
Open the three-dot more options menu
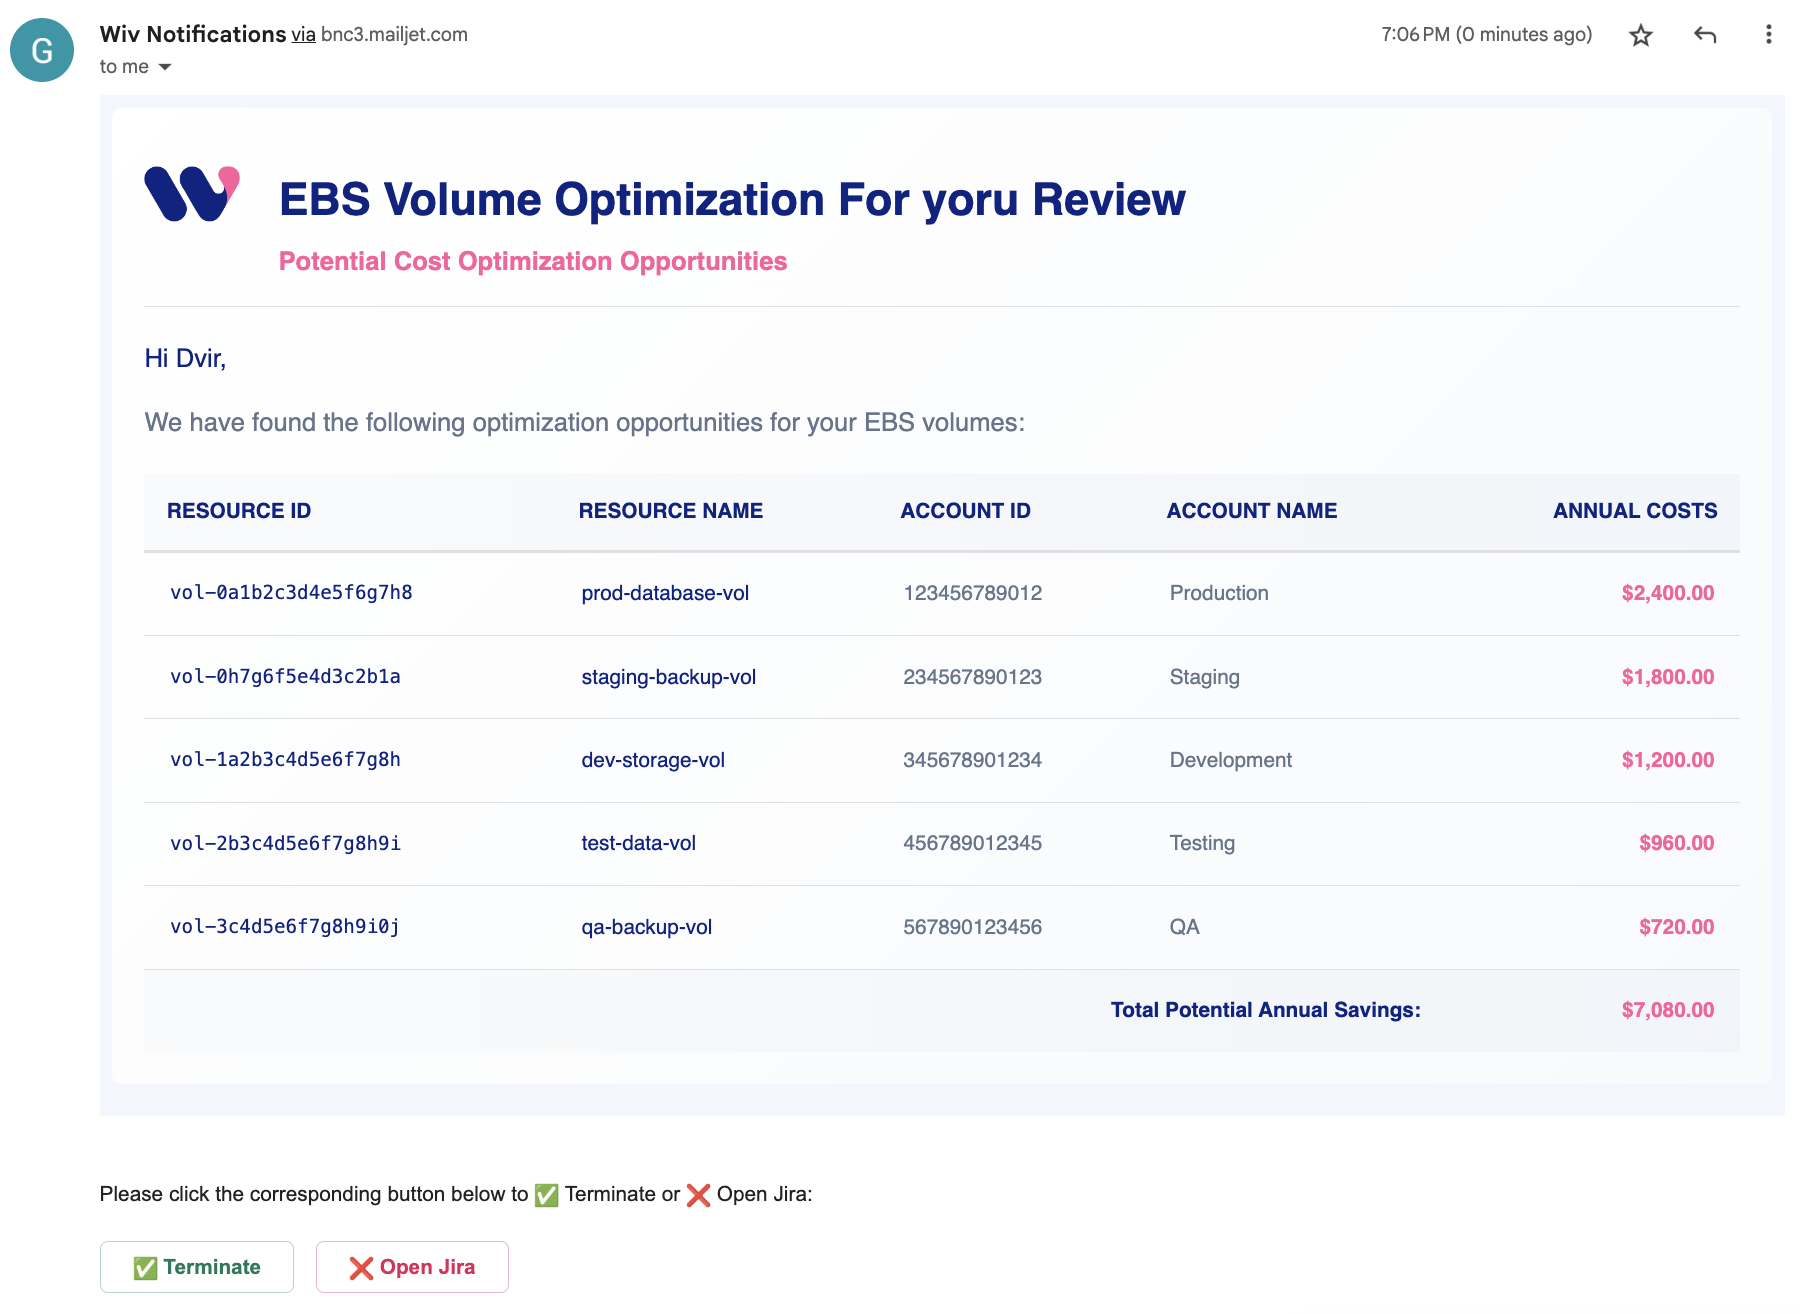tap(1768, 35)
